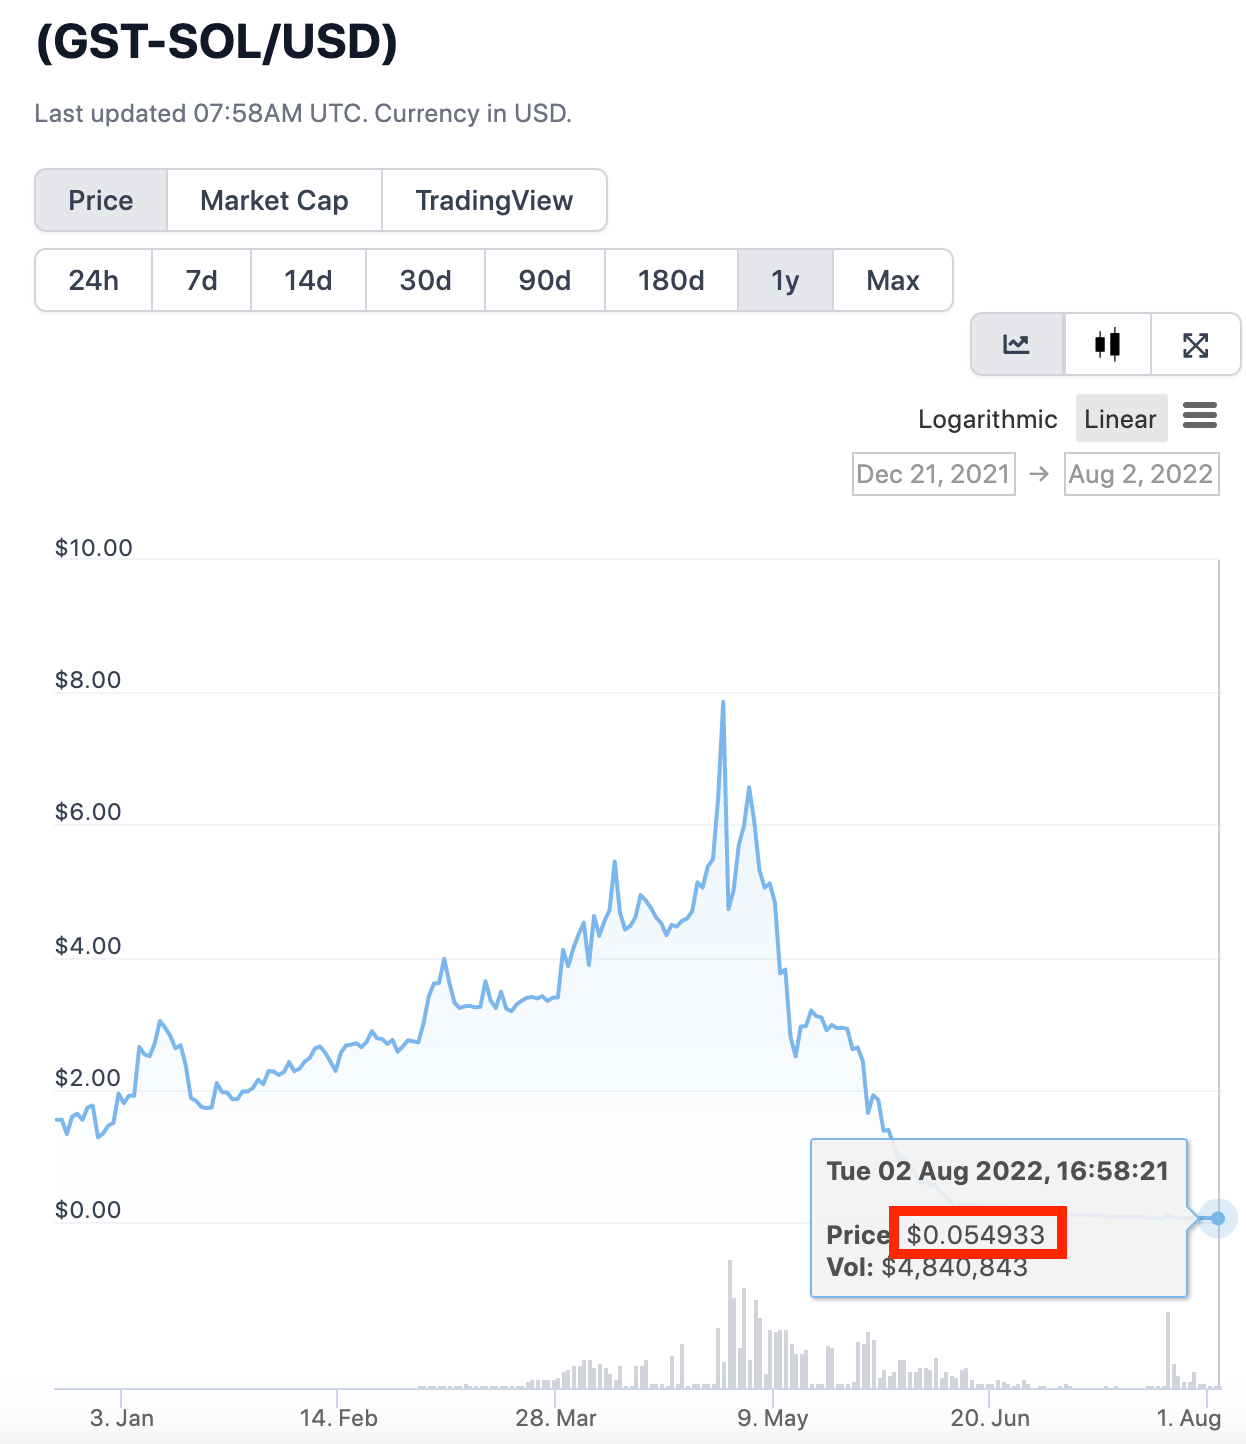
Task: Edit the Aug 2, 2022 end date
Action: coord(1141,474)
